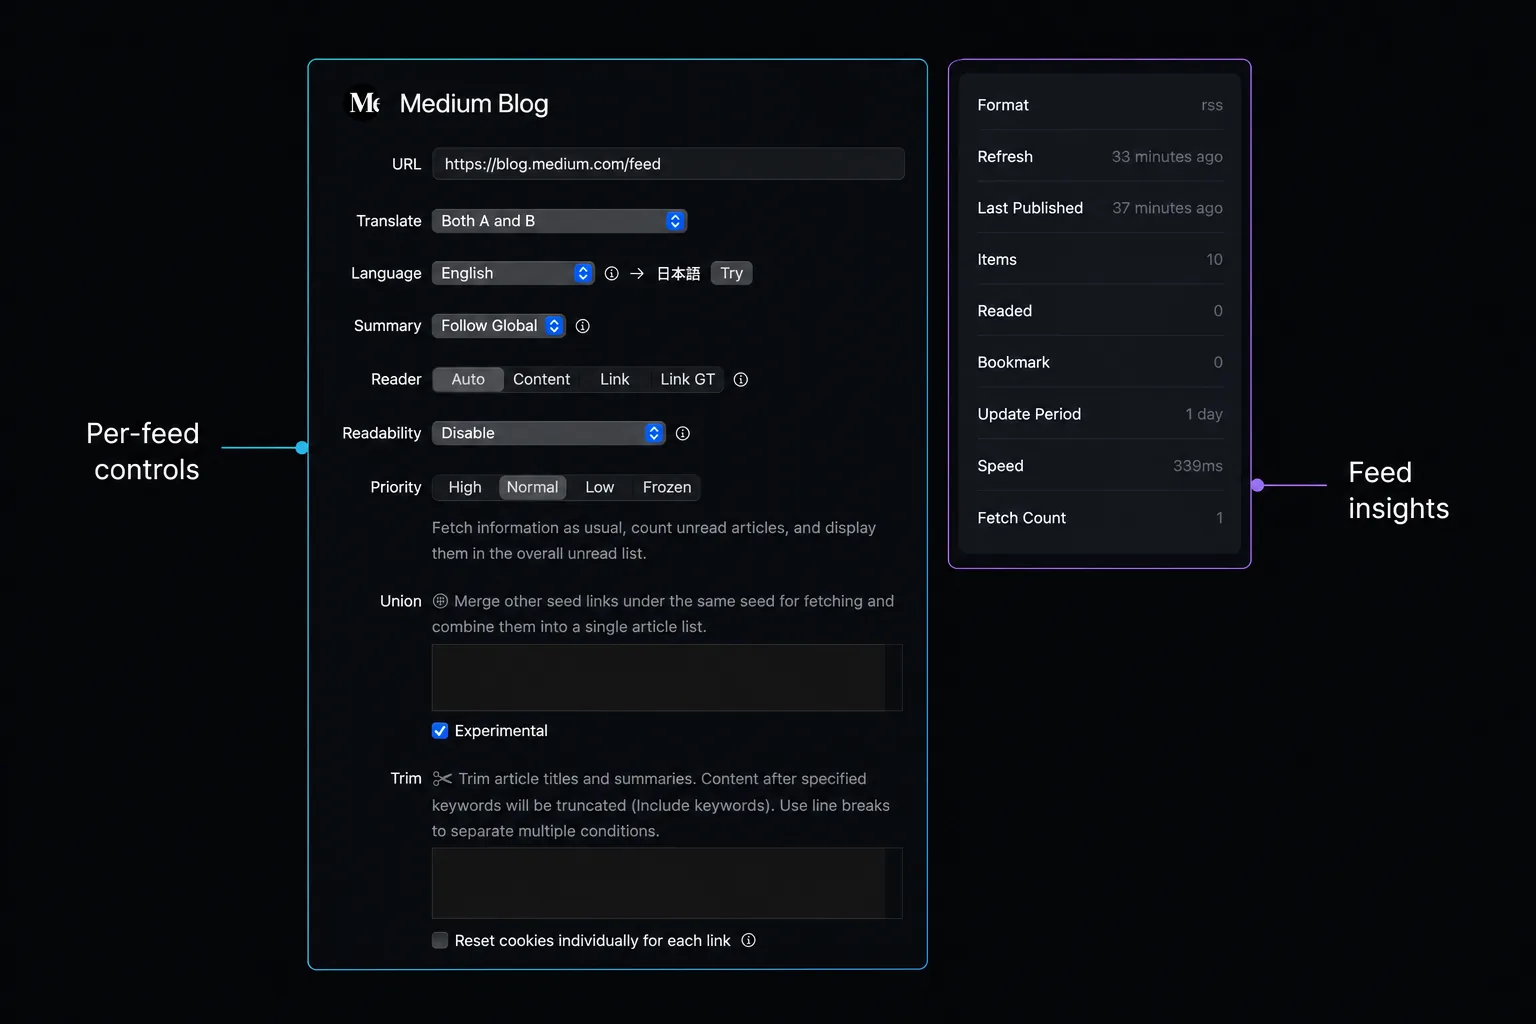Click the Medium Blog logo icon
The image size is (1536, 1024).
[x=364, y=104]
